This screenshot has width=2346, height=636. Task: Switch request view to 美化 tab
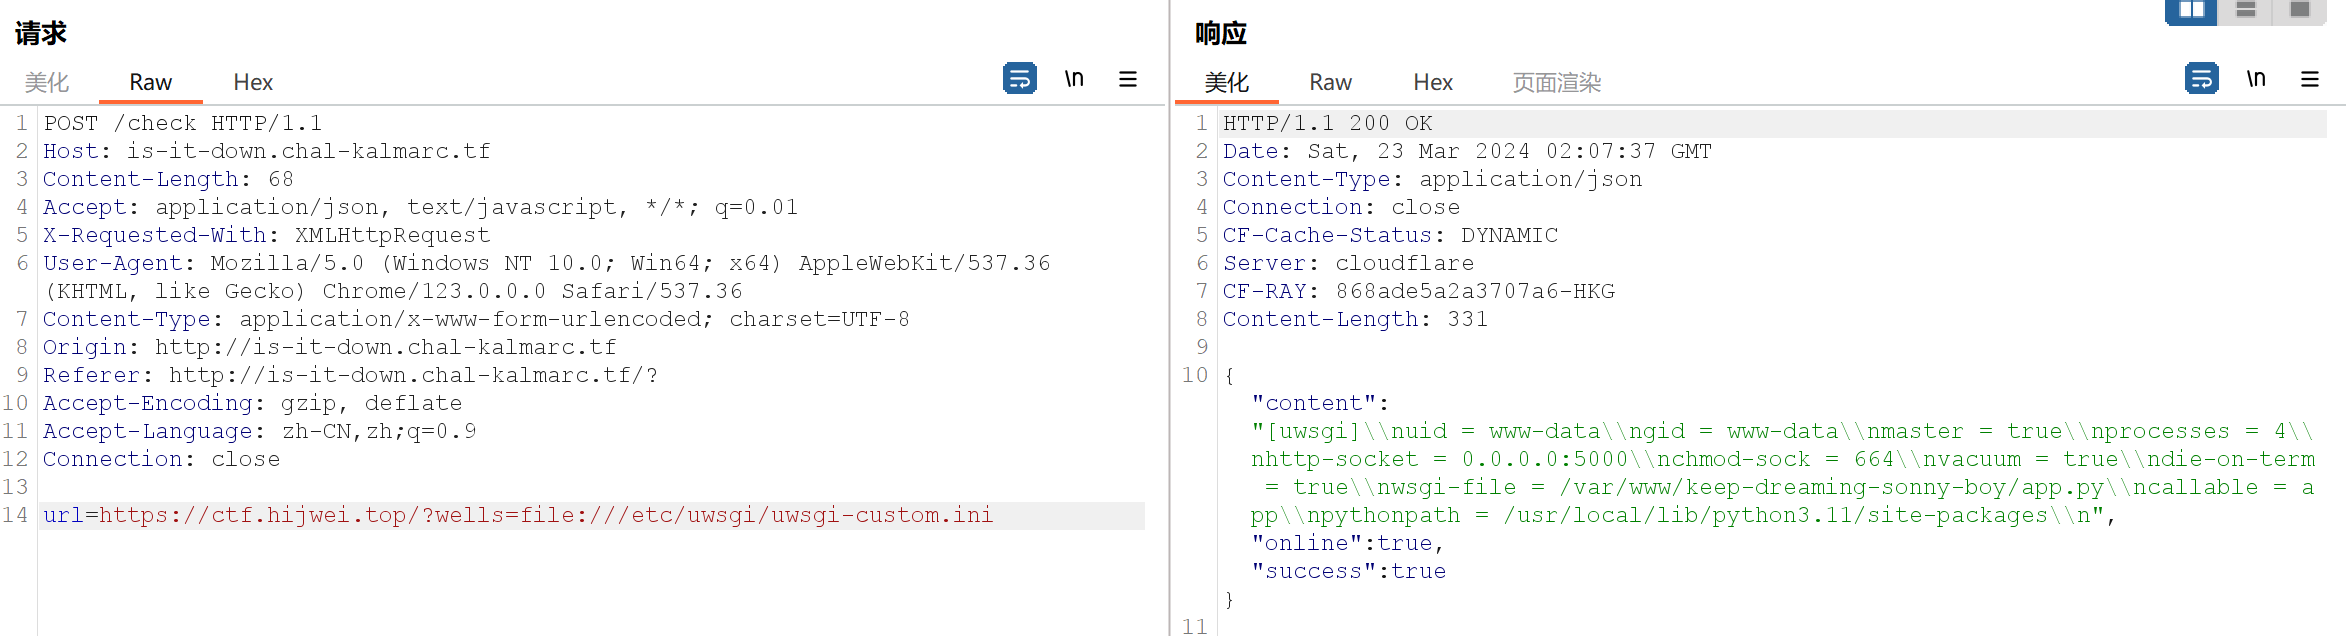pyautogui.click(x=47, y=82)
